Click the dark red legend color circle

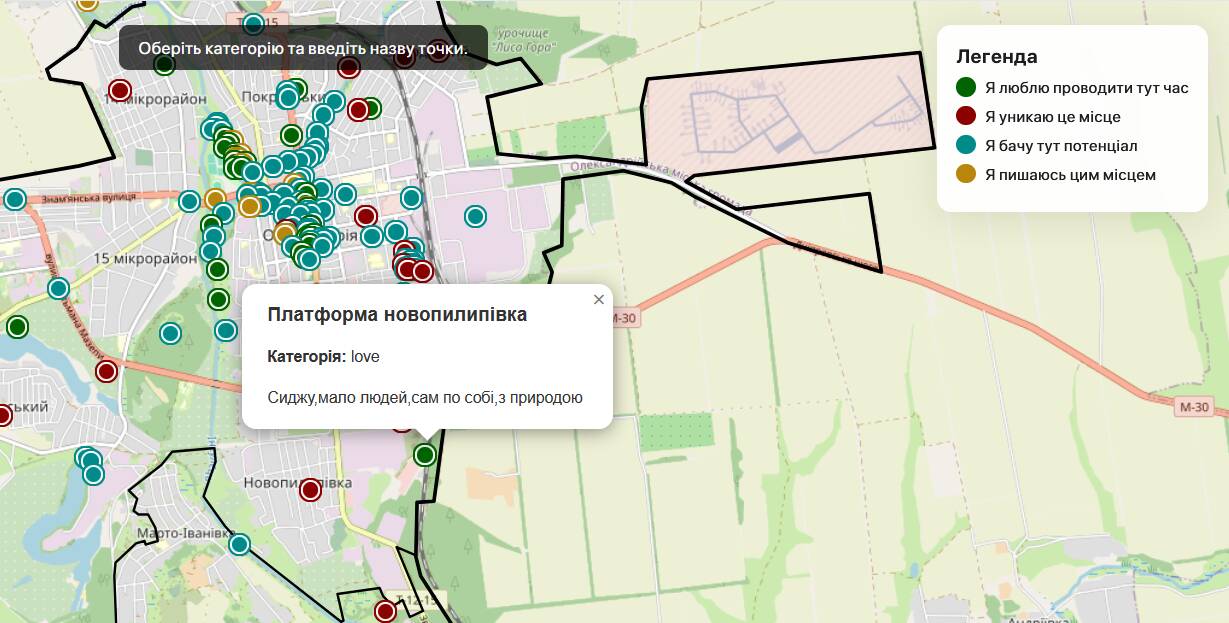[966, 116]
